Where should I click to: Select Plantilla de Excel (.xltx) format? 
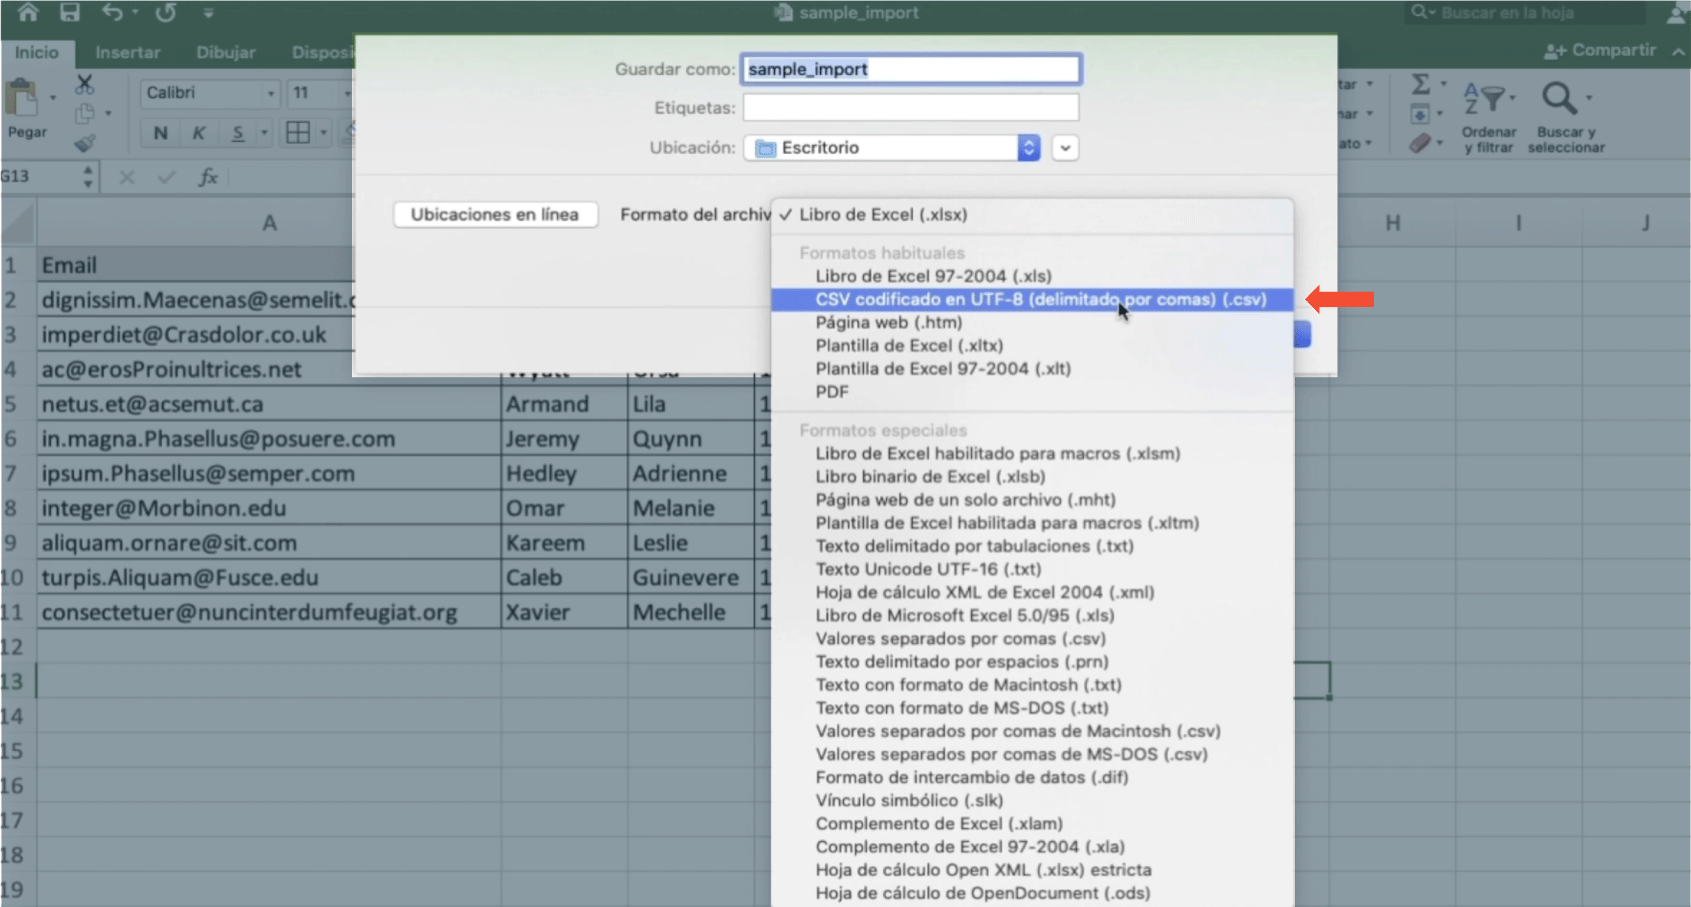pyautogui.click(x=1032, y=345)
